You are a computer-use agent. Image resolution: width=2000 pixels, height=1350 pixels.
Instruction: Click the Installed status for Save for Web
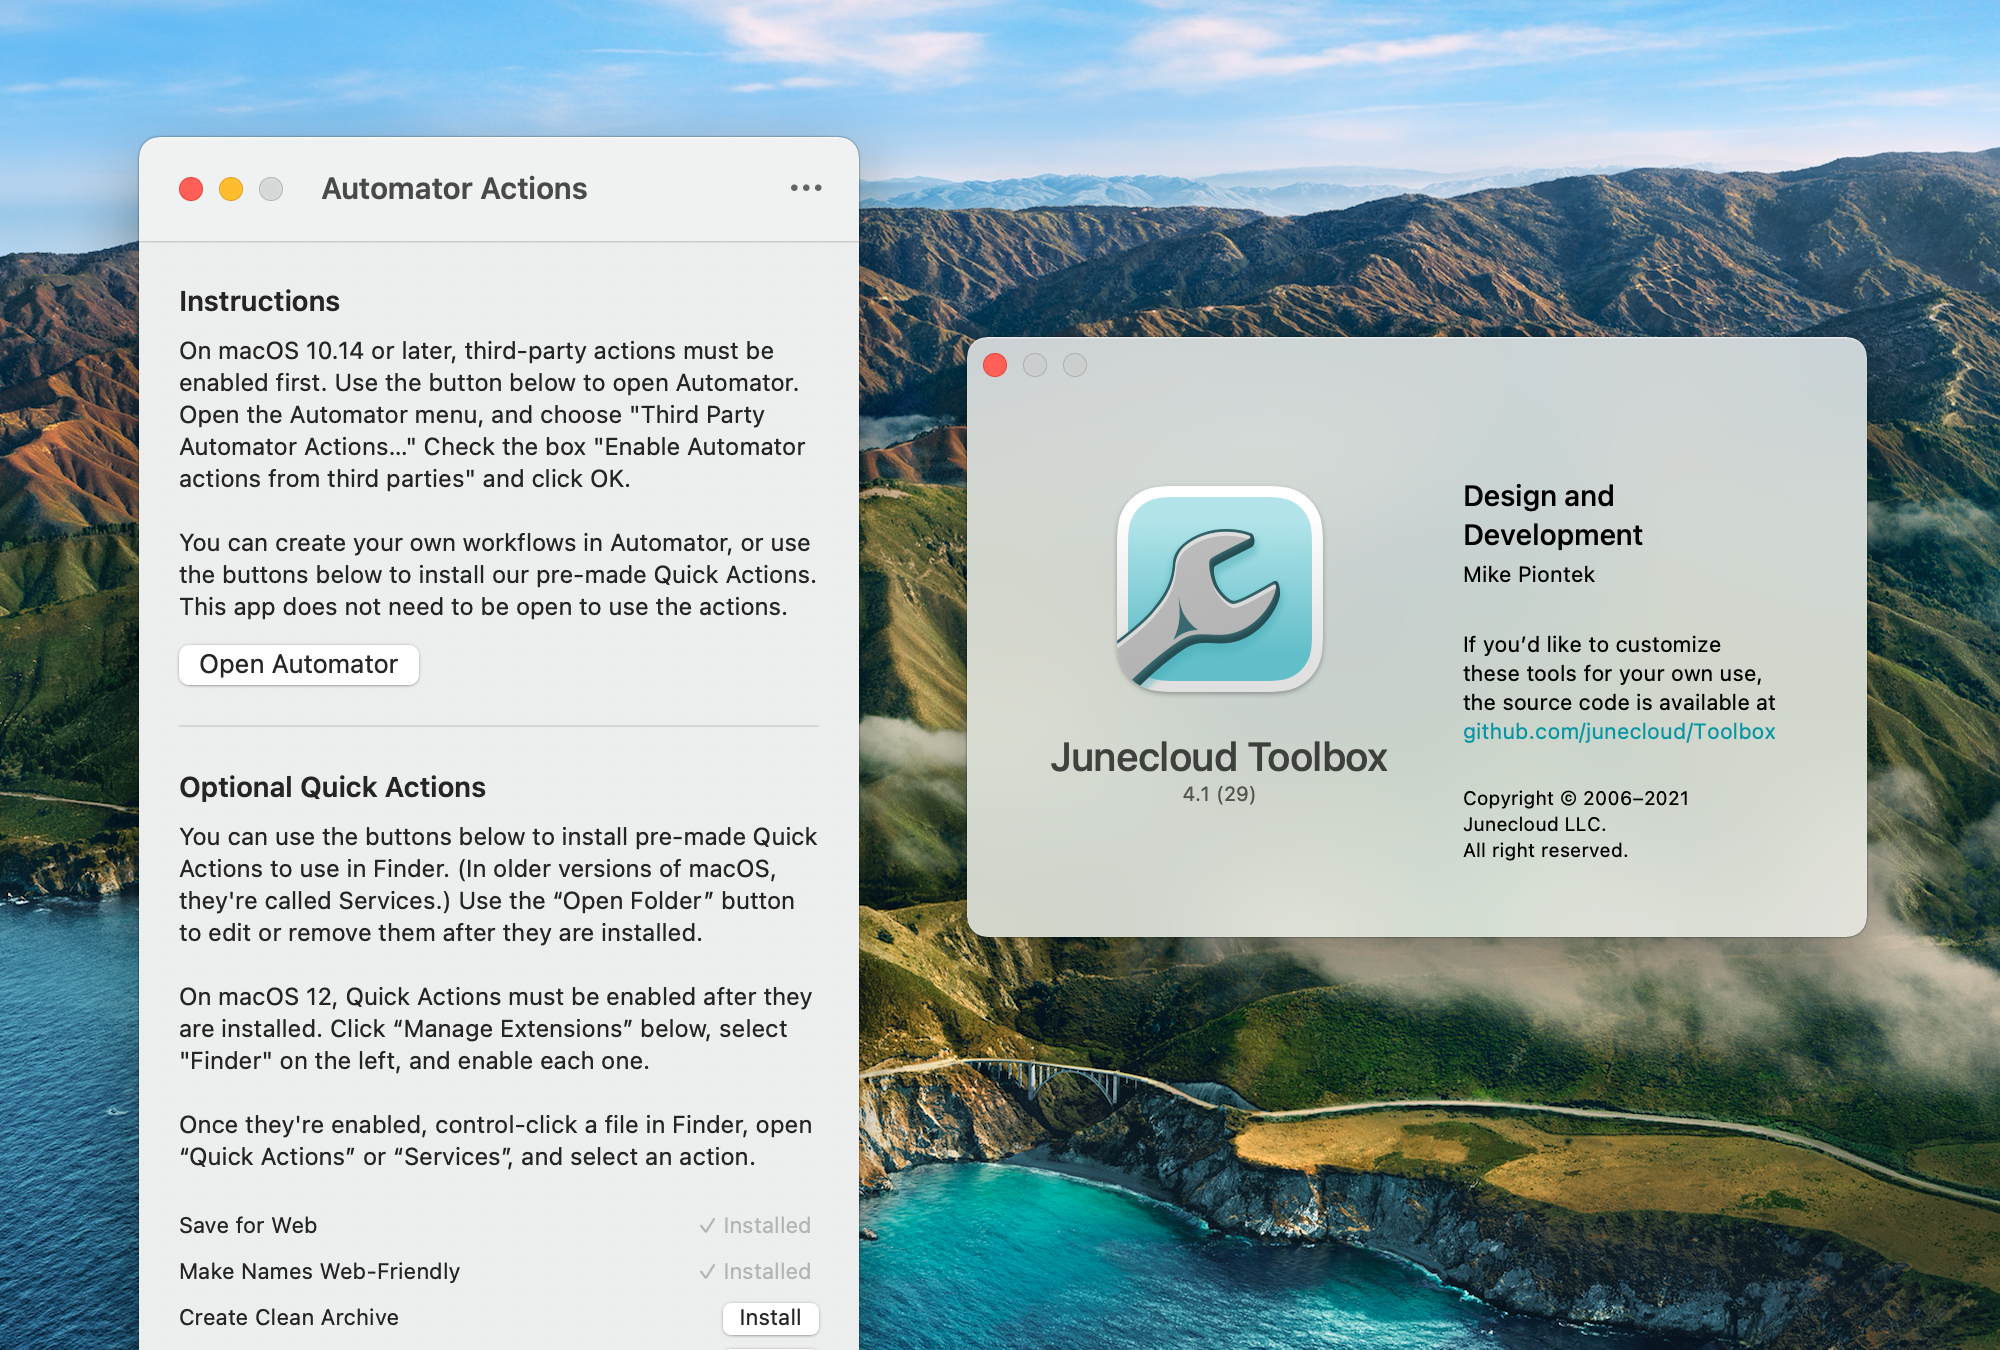[x=755, y=1226]
